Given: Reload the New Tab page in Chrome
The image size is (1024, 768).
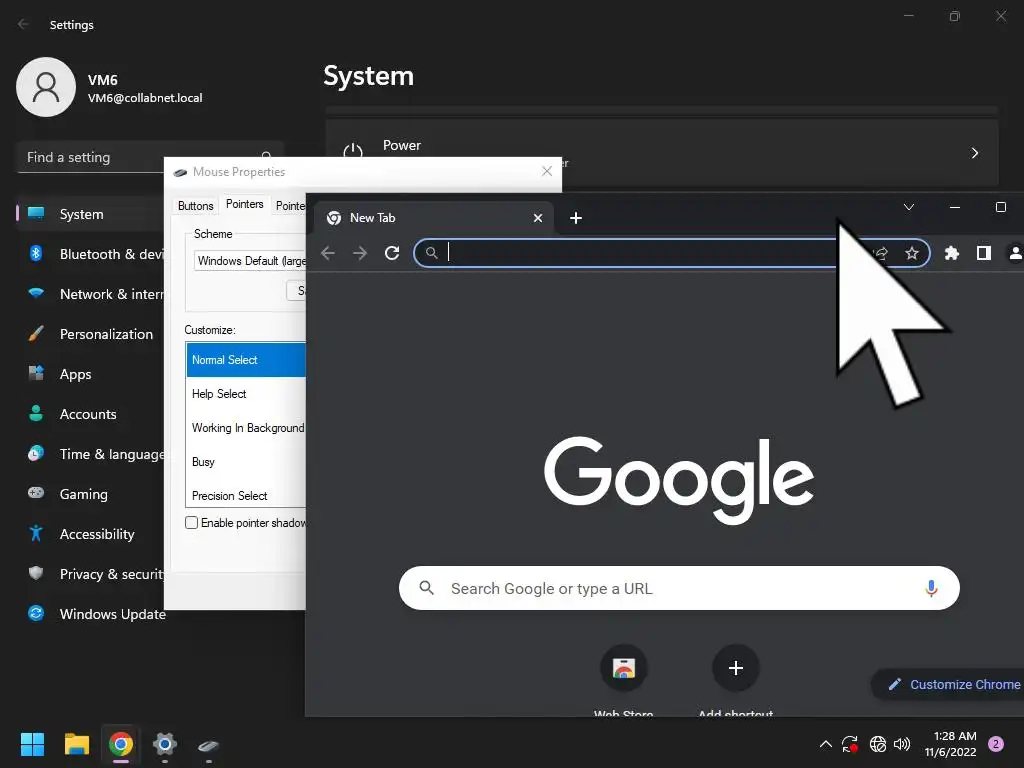Looking at the screenshot, I should (x=392, y=253).
